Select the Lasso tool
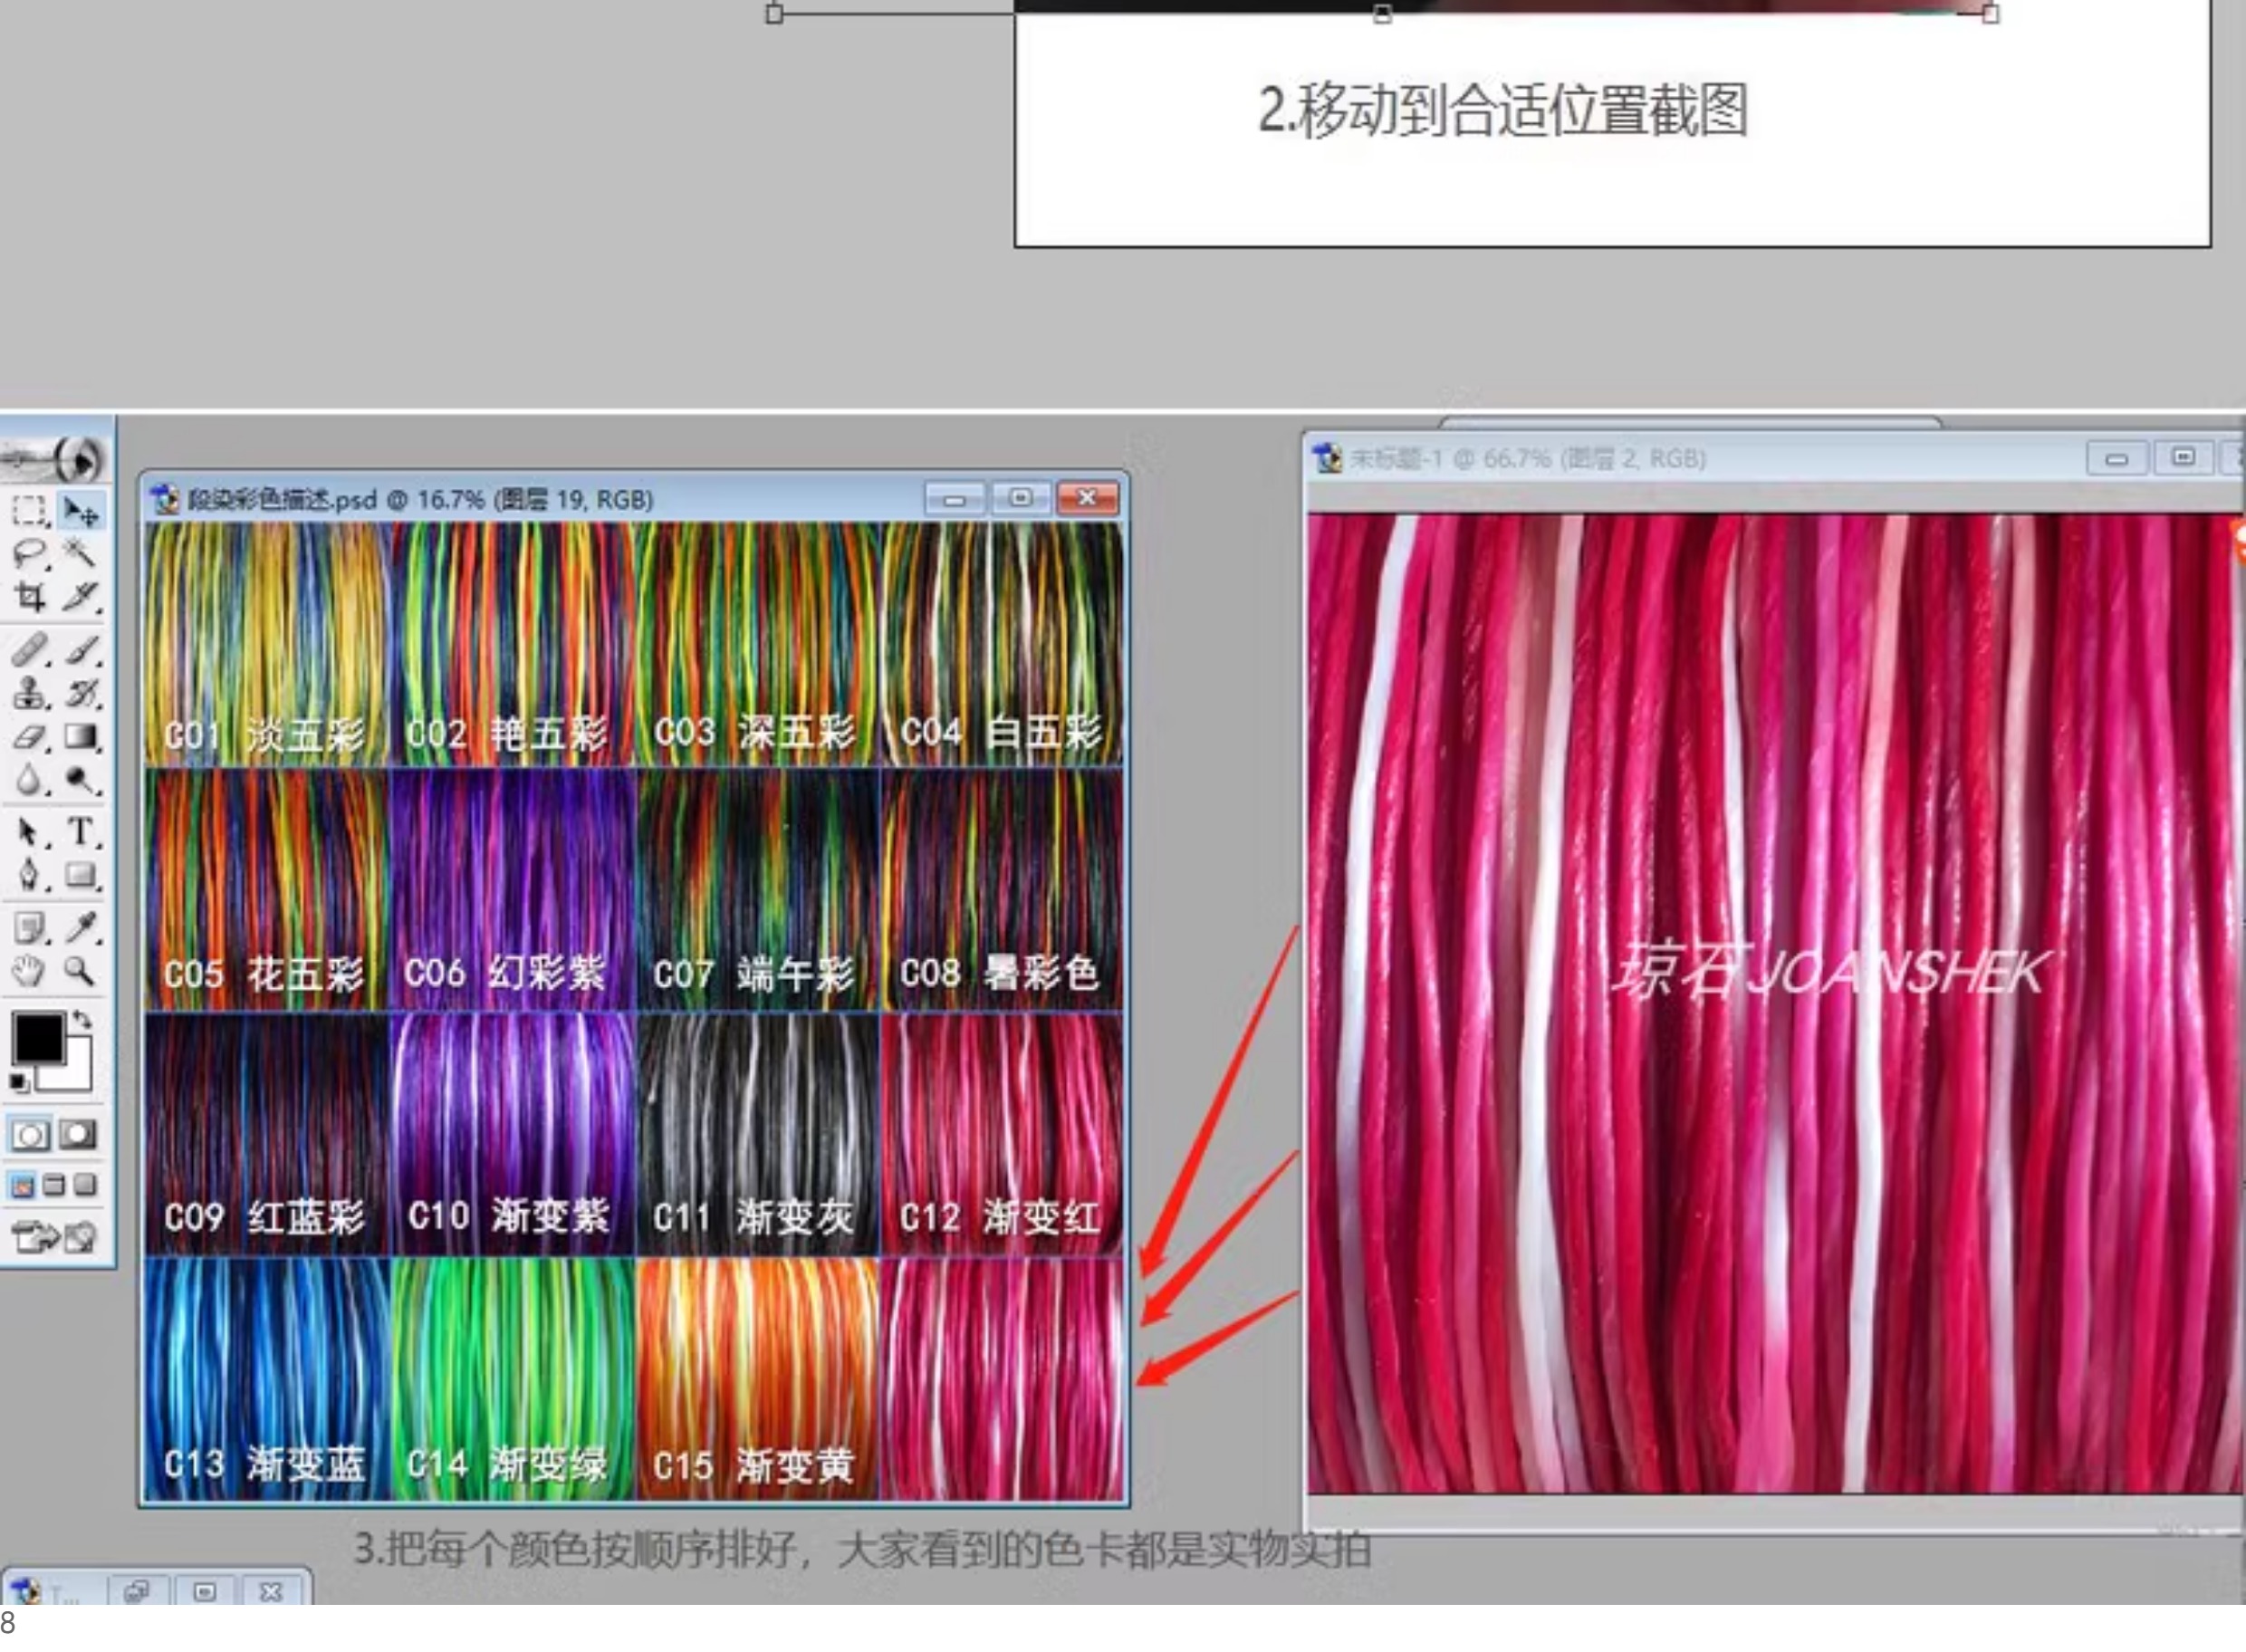The width and height of the screenshot is (2246, 1652). [28, 554]
